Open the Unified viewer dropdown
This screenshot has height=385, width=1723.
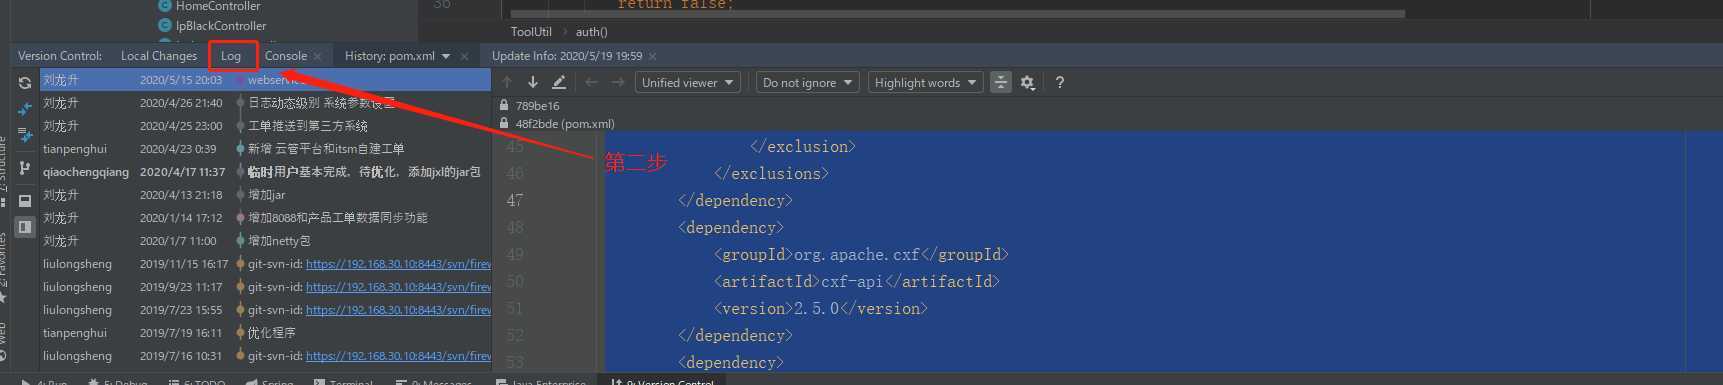click(688, 83)
